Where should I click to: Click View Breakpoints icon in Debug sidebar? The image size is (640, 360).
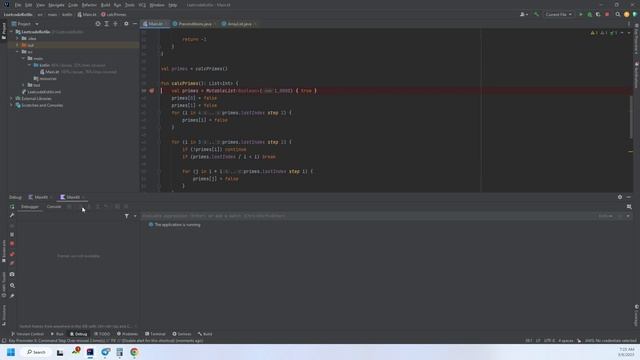pyautogui.click(x=12, y=254)
